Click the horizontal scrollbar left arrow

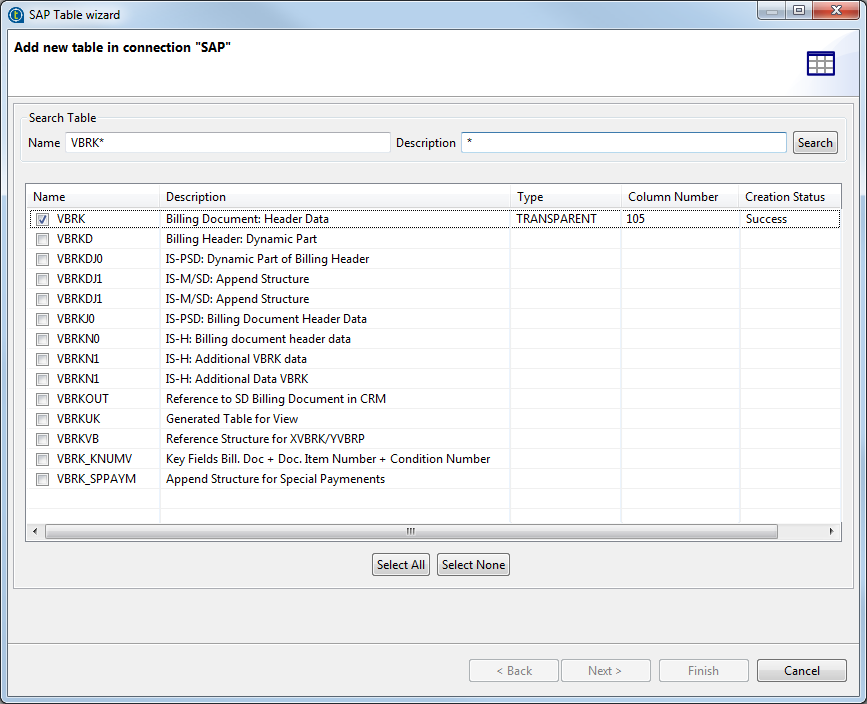35,532
